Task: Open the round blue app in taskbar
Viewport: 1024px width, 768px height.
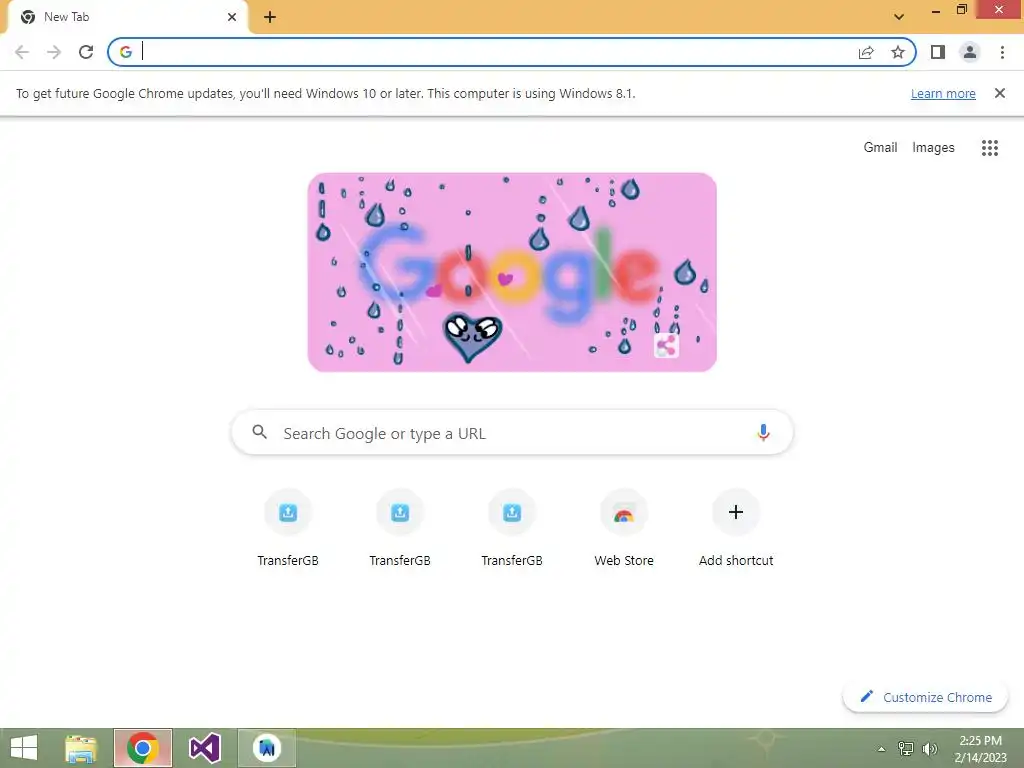Action: point(266,748)
